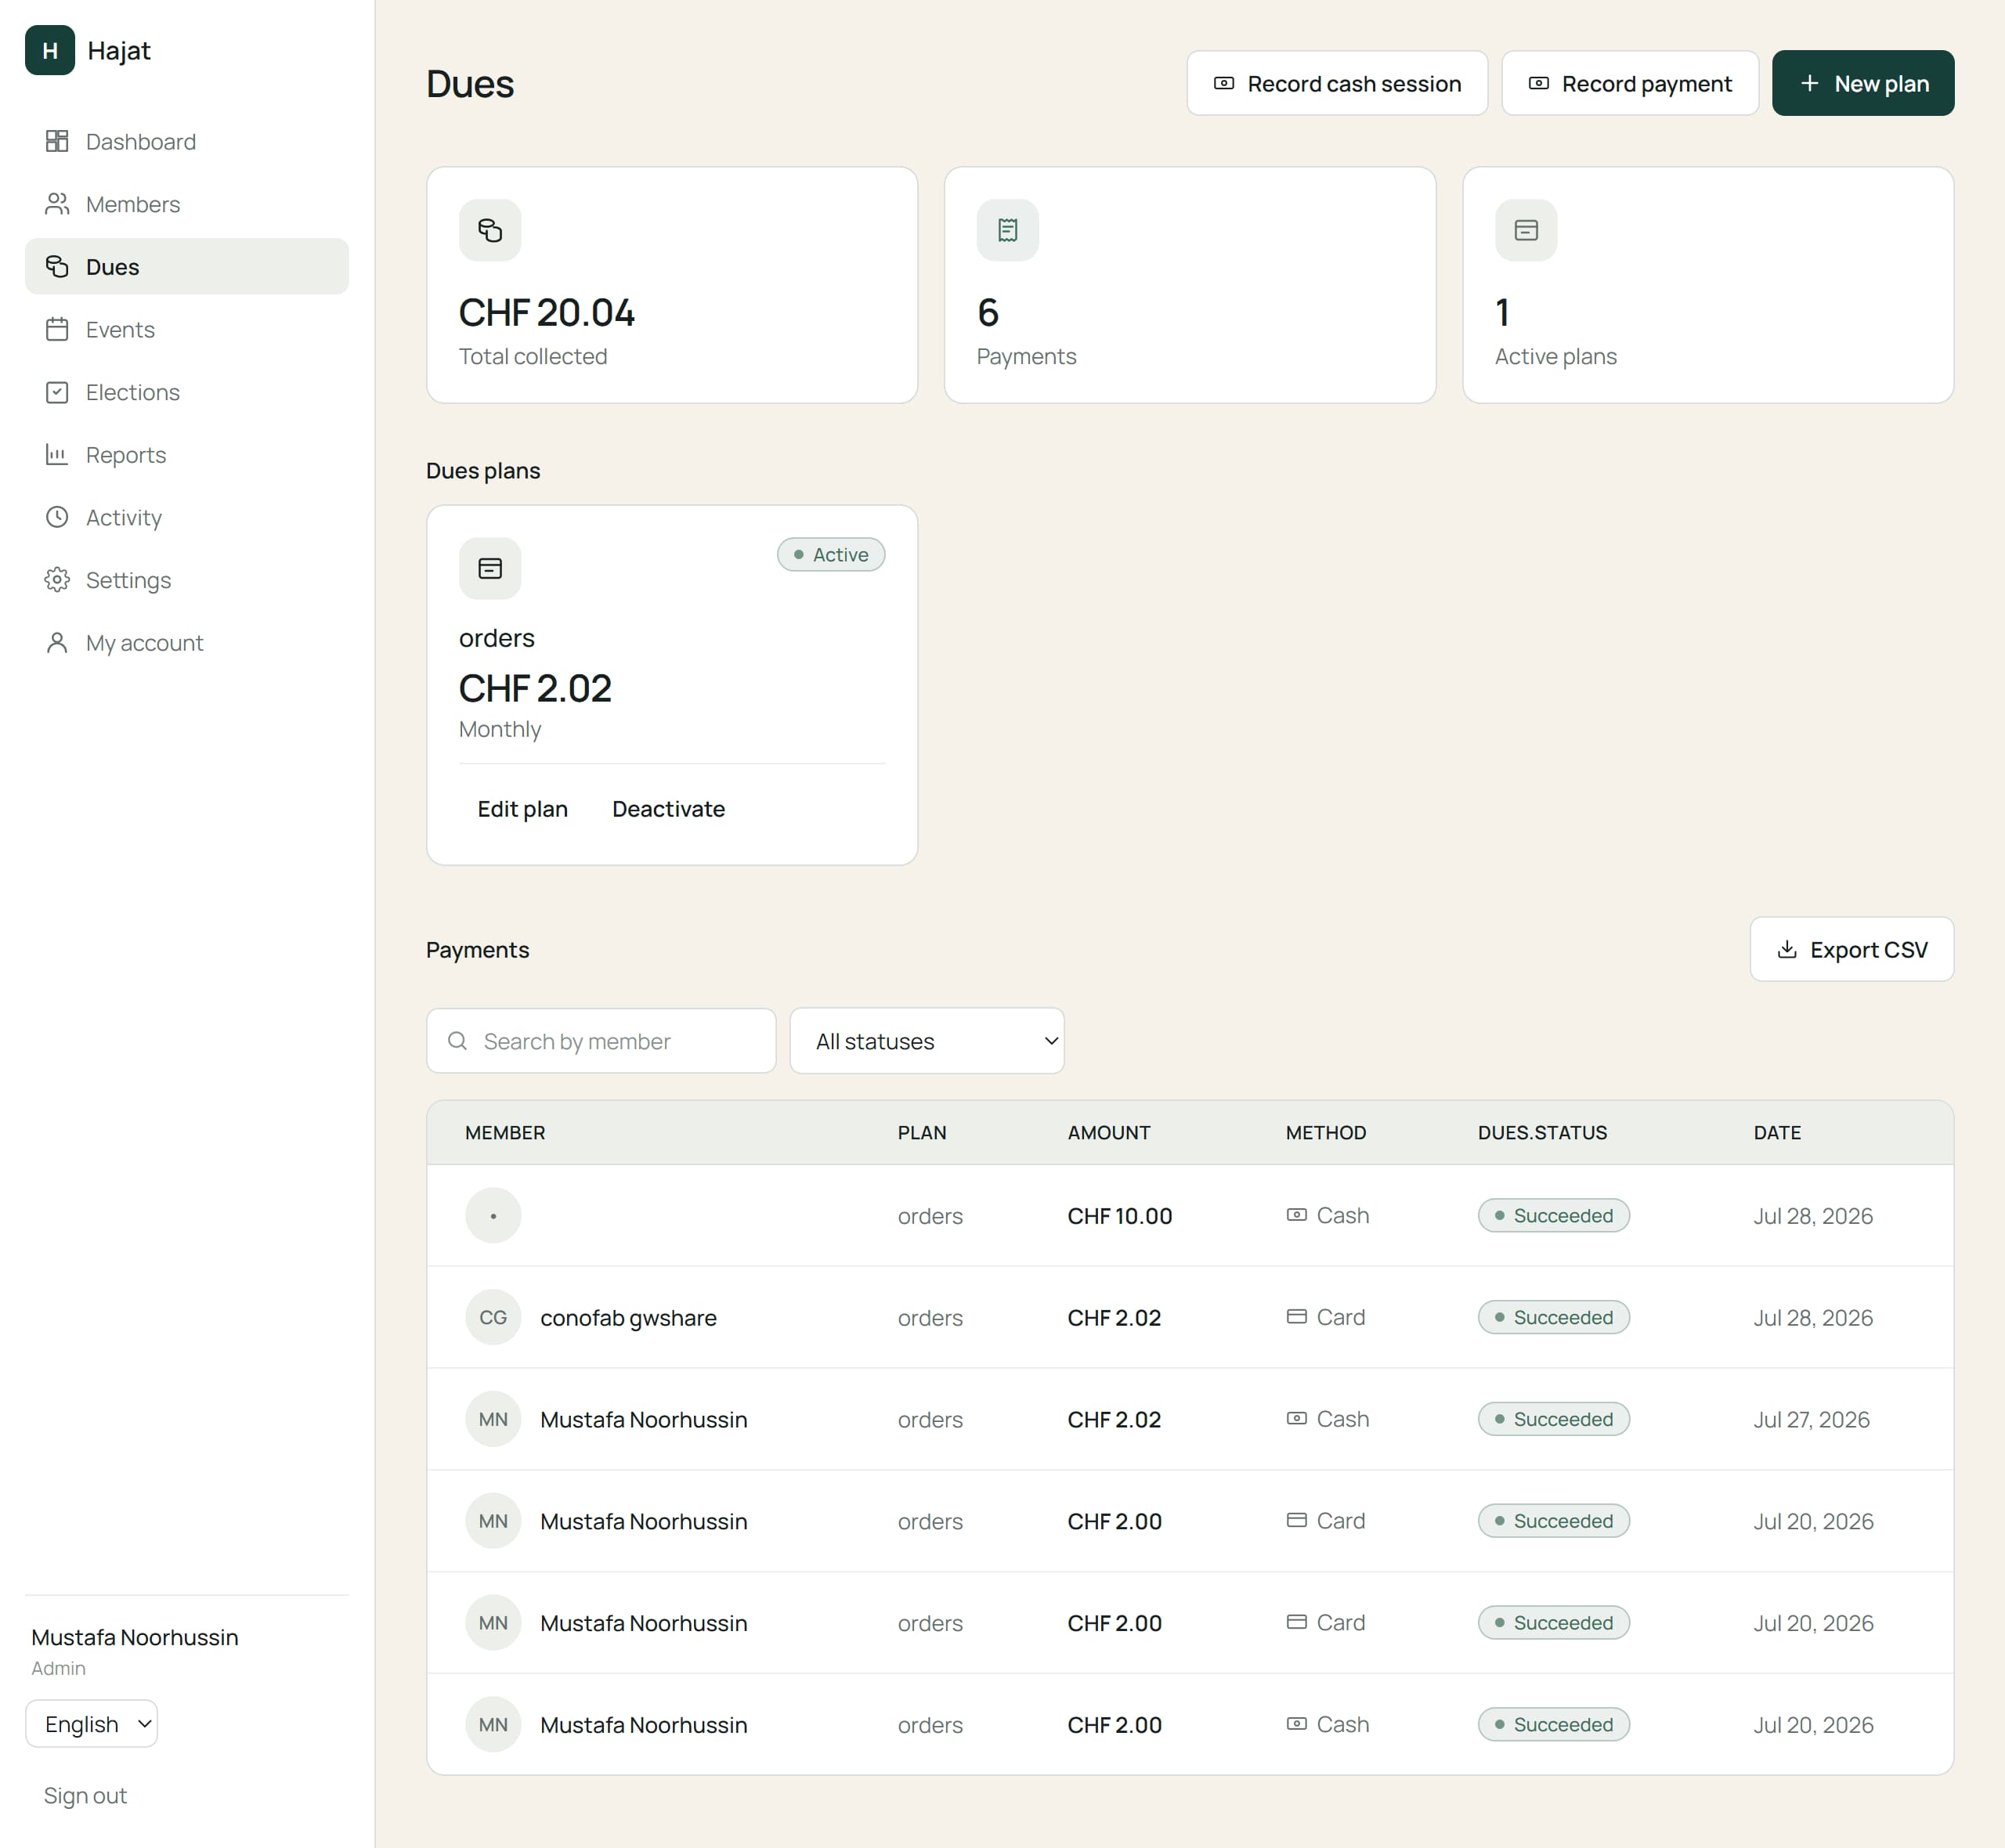Screen dimensions: 2005x1848
Task: Click the Events calendar icon
Action: click(x=57, y=329)
